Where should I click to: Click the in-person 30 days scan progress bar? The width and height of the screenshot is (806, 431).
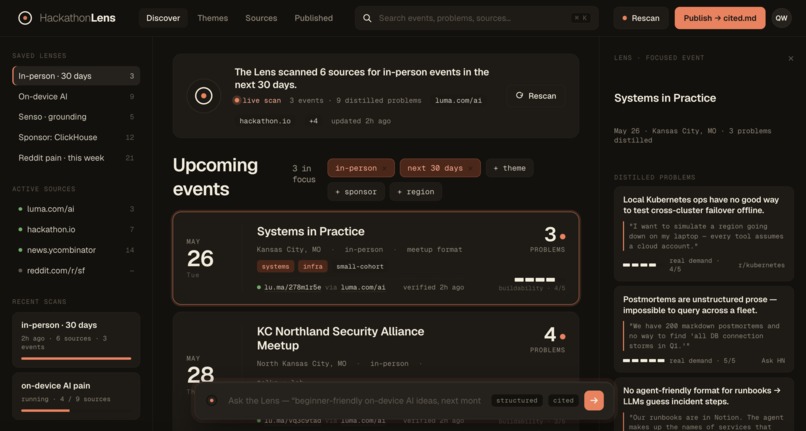point(76,358)
